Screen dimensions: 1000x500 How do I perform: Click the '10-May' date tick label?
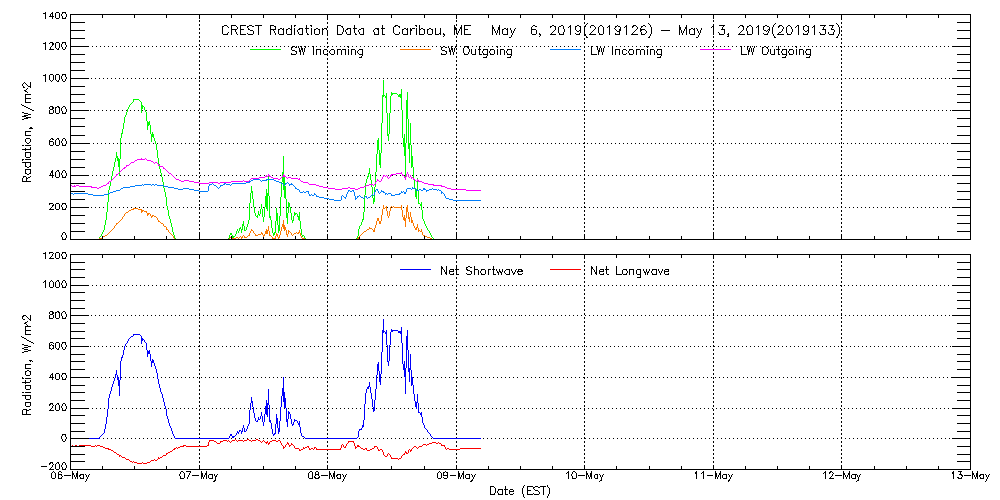pyautogui.click(x=585, y=476)
